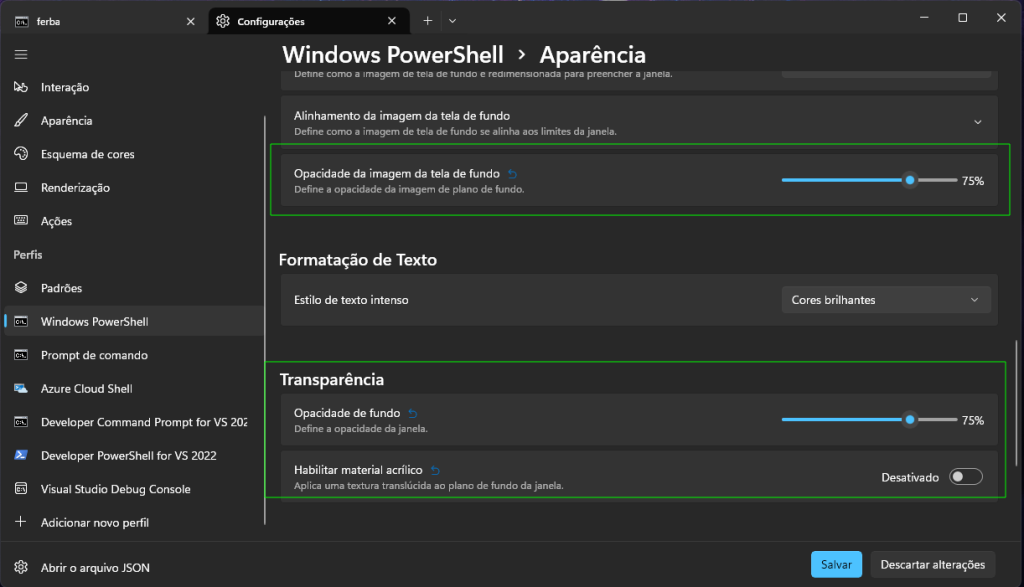Image resolution: width=1024 pixels, height=587 pixels.
Task: Open Esquema de cores settings
Action: [87, 155]
